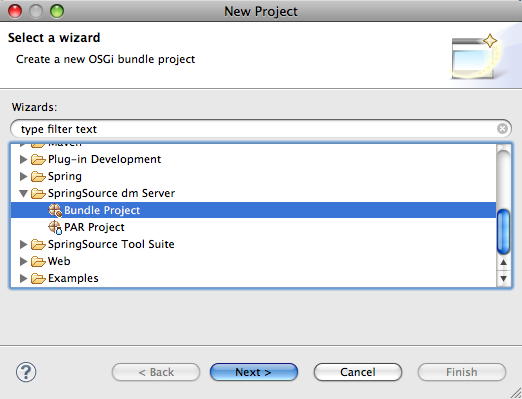Expand the Spring category arrow

tap(23, 176)
